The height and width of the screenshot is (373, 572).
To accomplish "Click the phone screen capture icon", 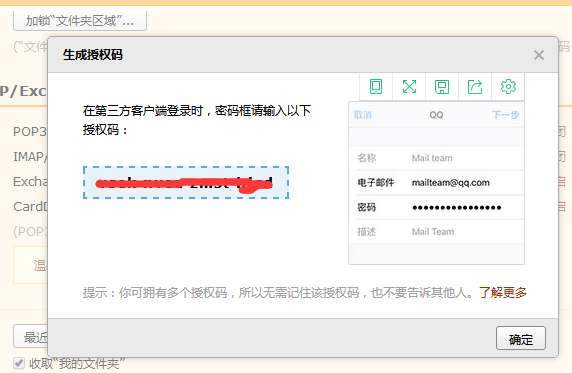I will [x=376, y=87].
